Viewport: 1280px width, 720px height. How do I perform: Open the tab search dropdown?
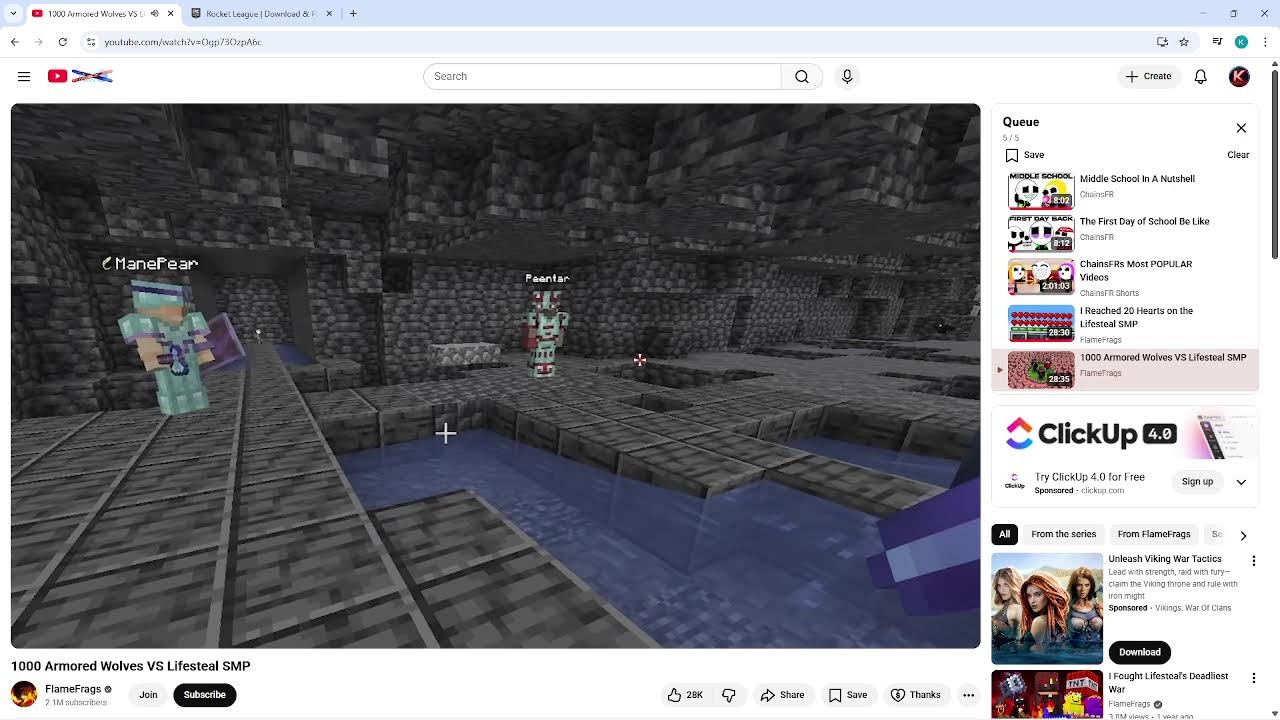coord(12,14)
